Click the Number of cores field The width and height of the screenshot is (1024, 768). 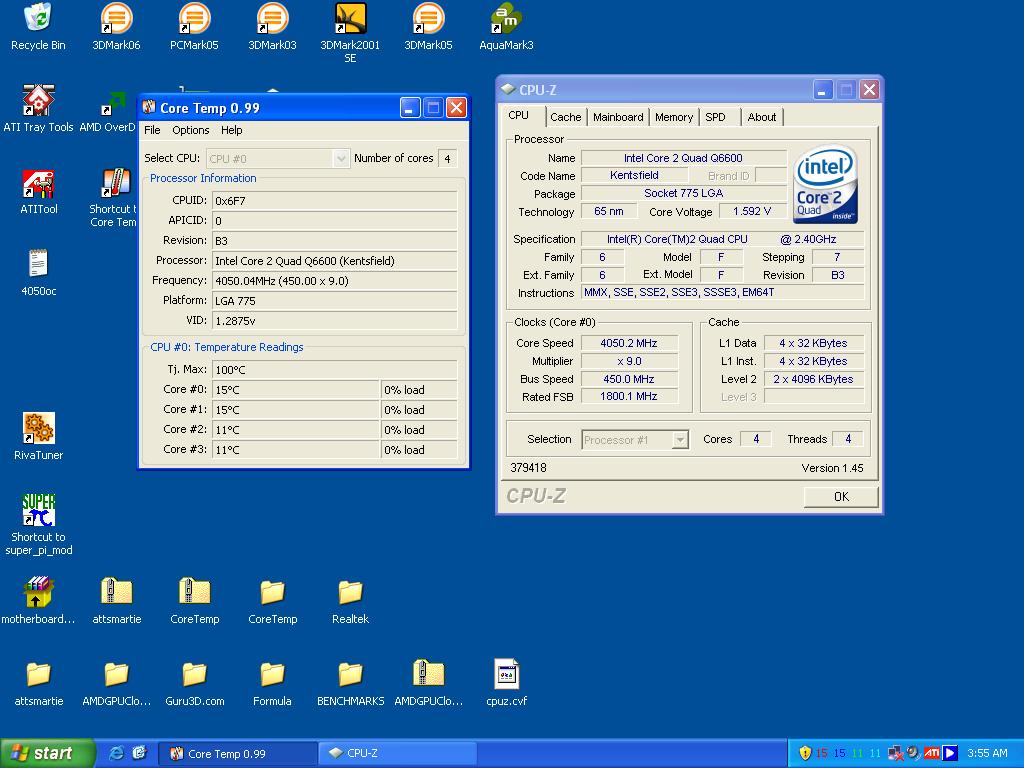pos(447,159)
